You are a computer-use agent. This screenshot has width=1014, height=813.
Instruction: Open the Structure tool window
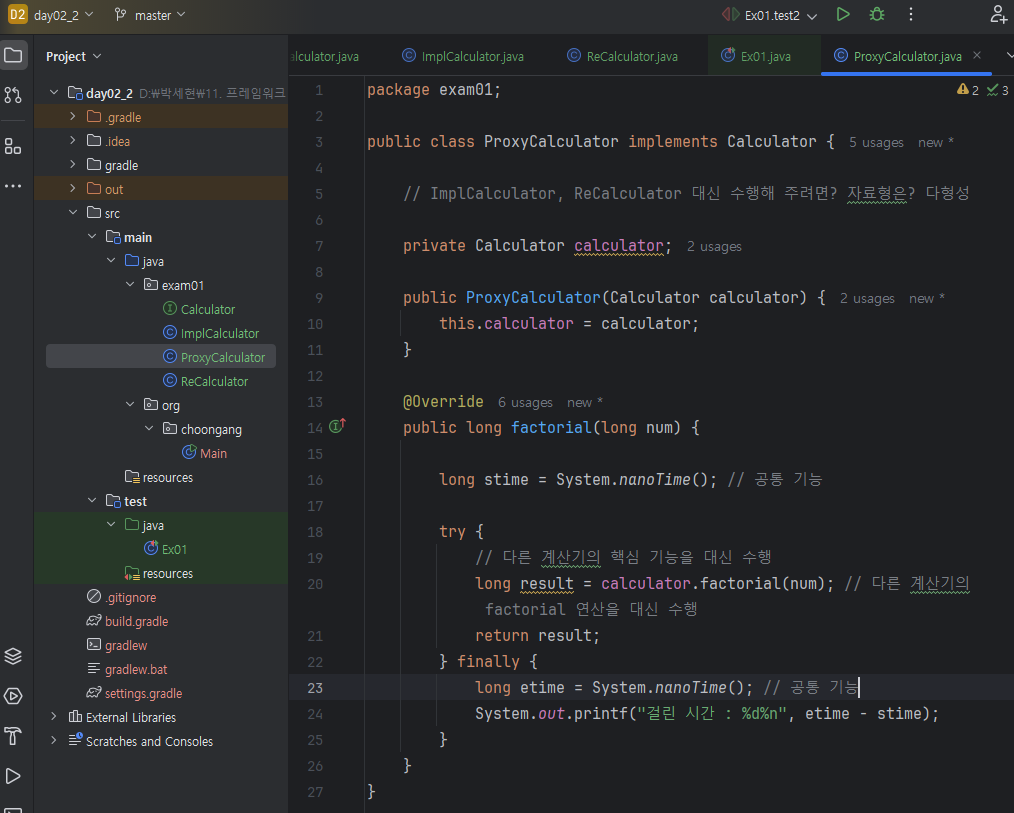(x=14, y=146)
